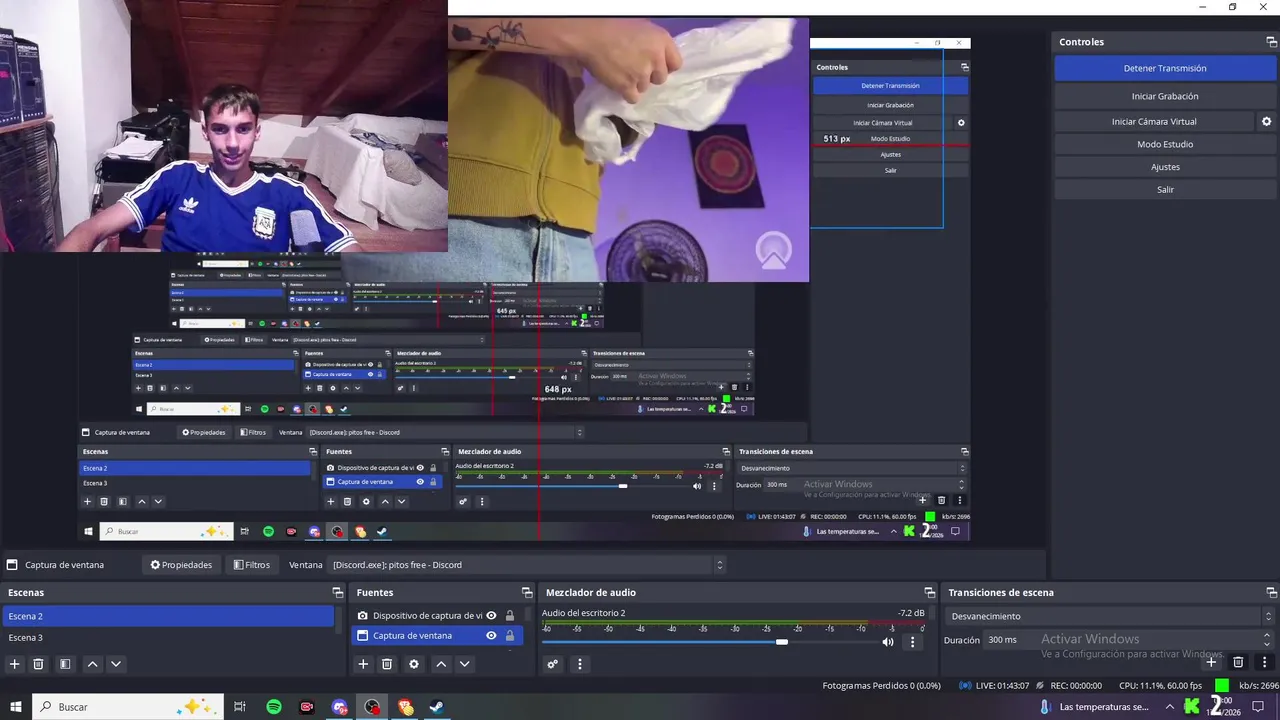Move the selected source down in Fuentes
1280x720 pixels.
tap(464, 664)
